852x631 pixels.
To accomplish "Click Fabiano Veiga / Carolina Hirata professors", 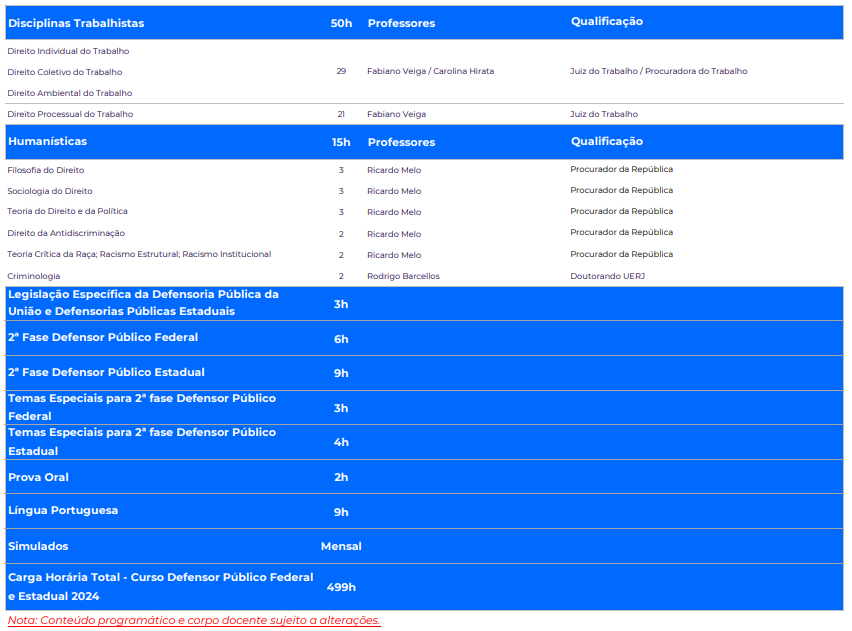I will point(430,72).
